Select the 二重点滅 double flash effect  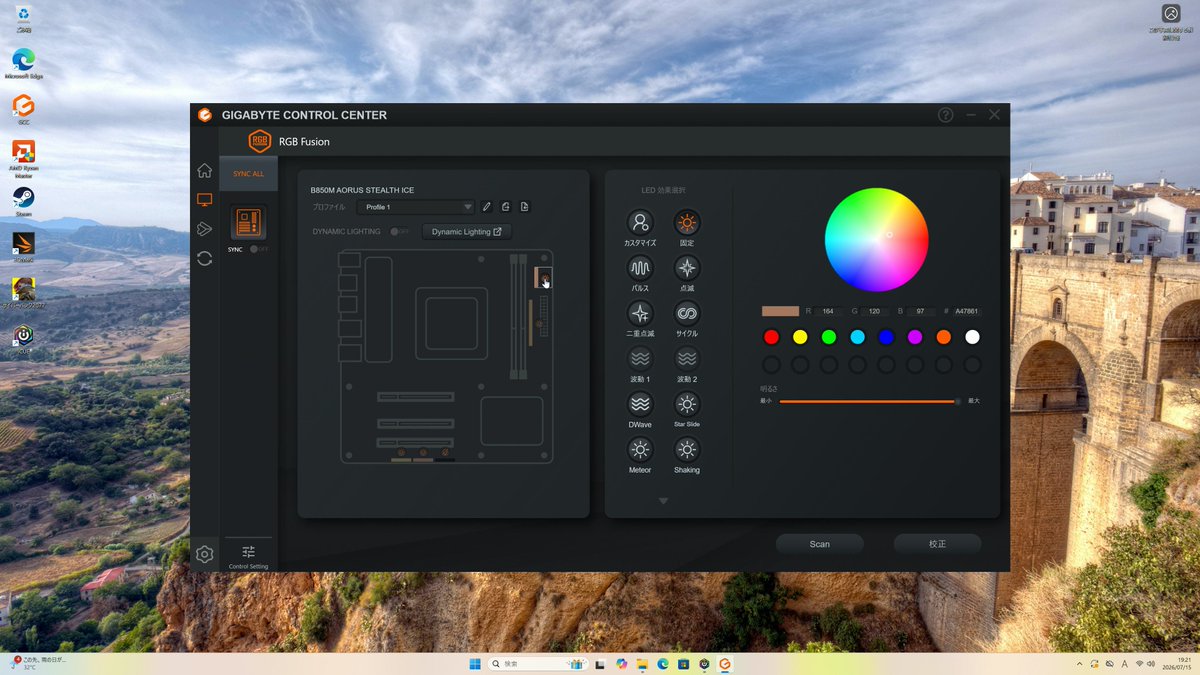pyautogui.click(x=640, y=313)
